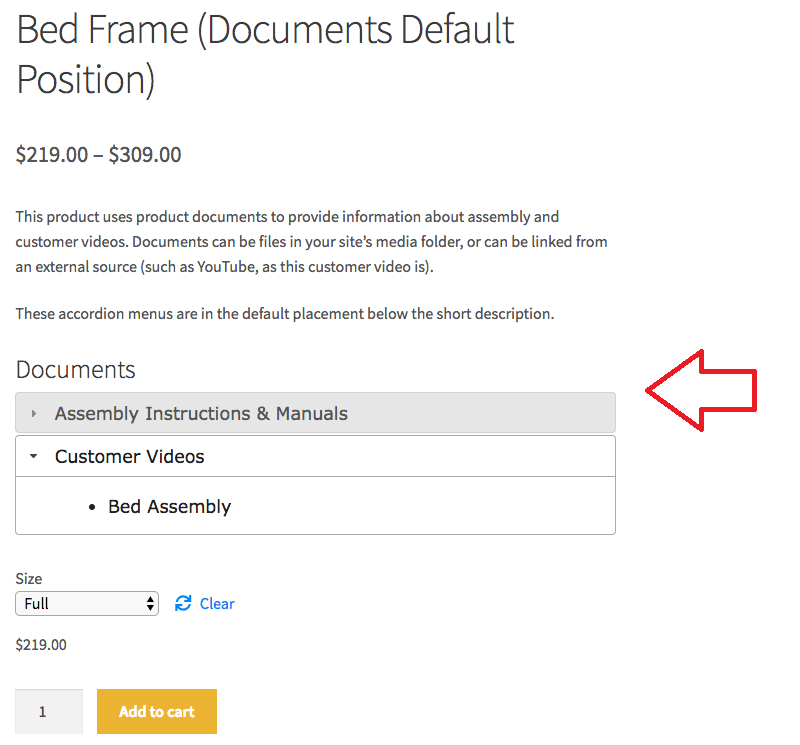
Task: Expand the Assembly Instructions & Manuals accordion
Action: click(201, 413)
